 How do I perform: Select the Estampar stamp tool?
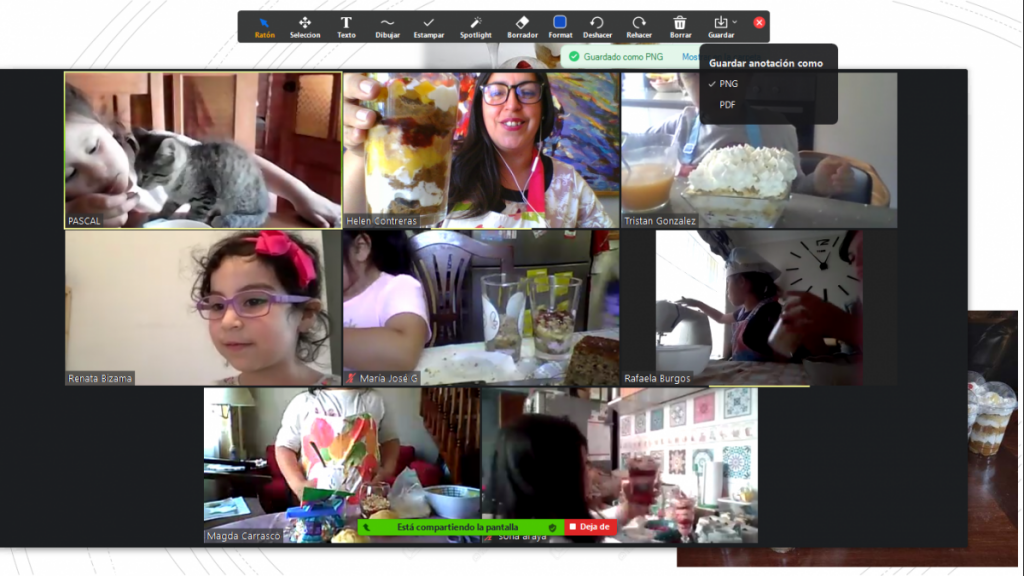pyautogui.click(x=429, y=26)
